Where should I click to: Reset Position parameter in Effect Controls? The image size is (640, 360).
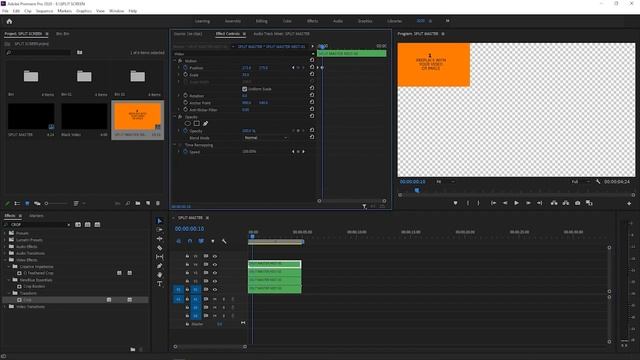[312, 67]
